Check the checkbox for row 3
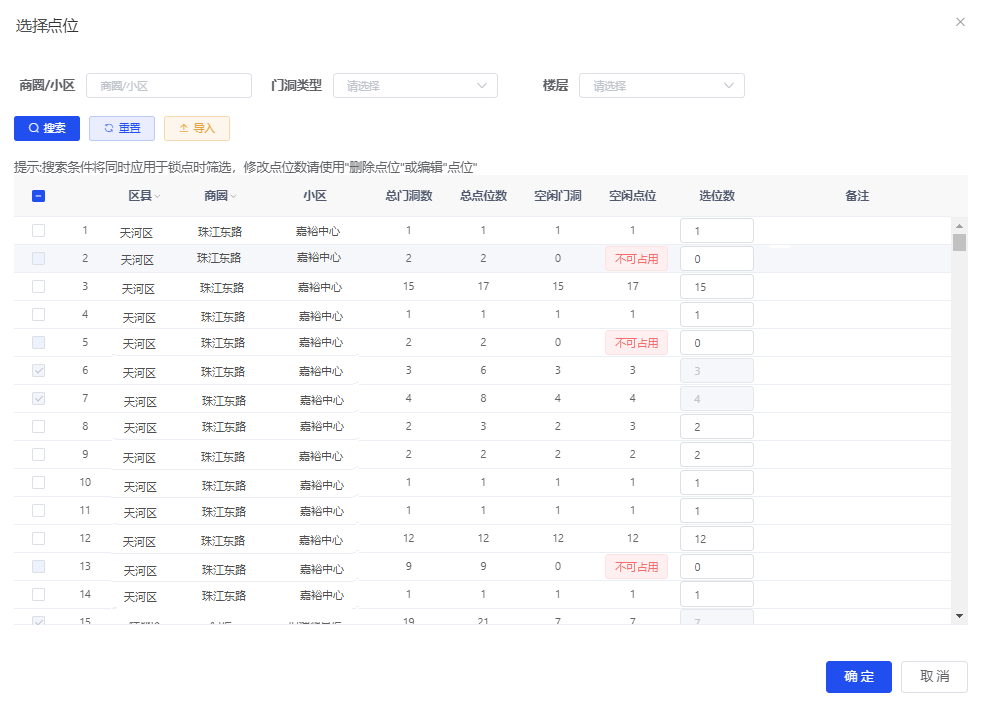Viewport: 983px width, 705px height. pyautogui.click(x=39, y=287)
